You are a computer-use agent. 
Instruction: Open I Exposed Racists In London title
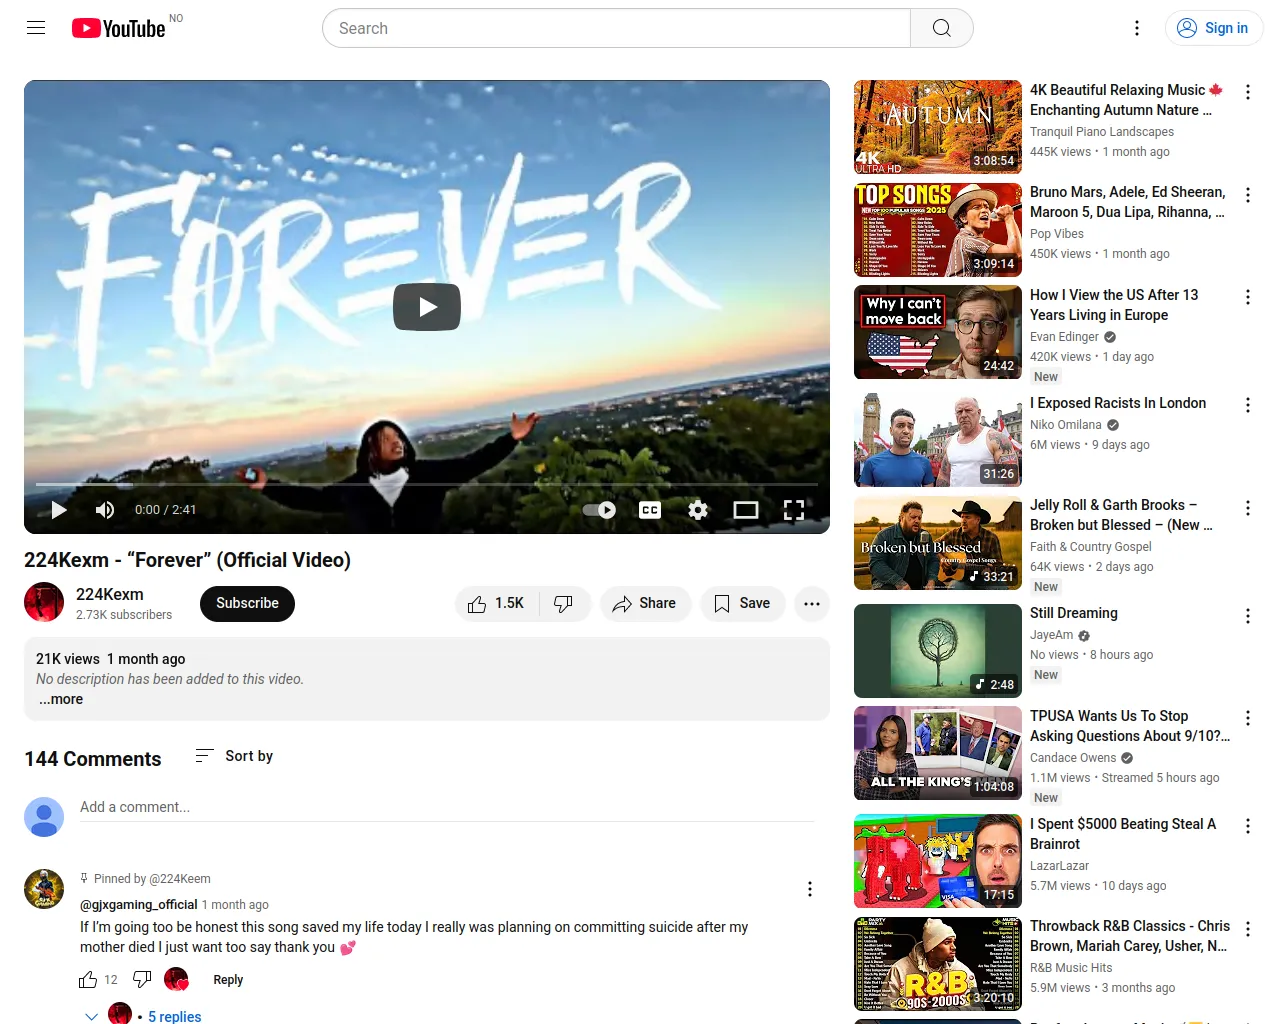click(1118, 403)
